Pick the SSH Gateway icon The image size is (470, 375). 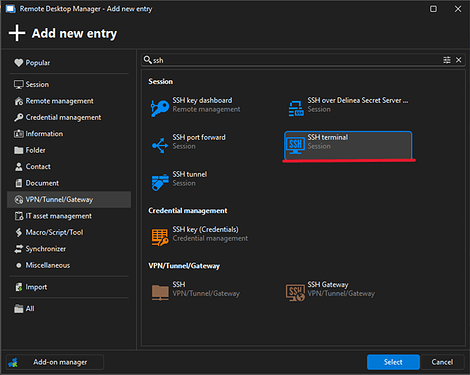click(295, 293)
